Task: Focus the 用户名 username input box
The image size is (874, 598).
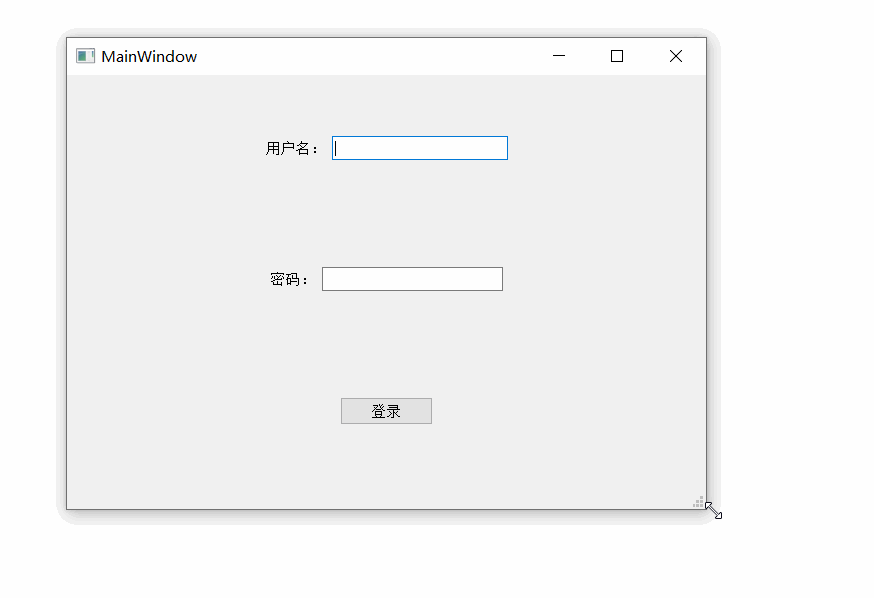Action: [419, 147]
